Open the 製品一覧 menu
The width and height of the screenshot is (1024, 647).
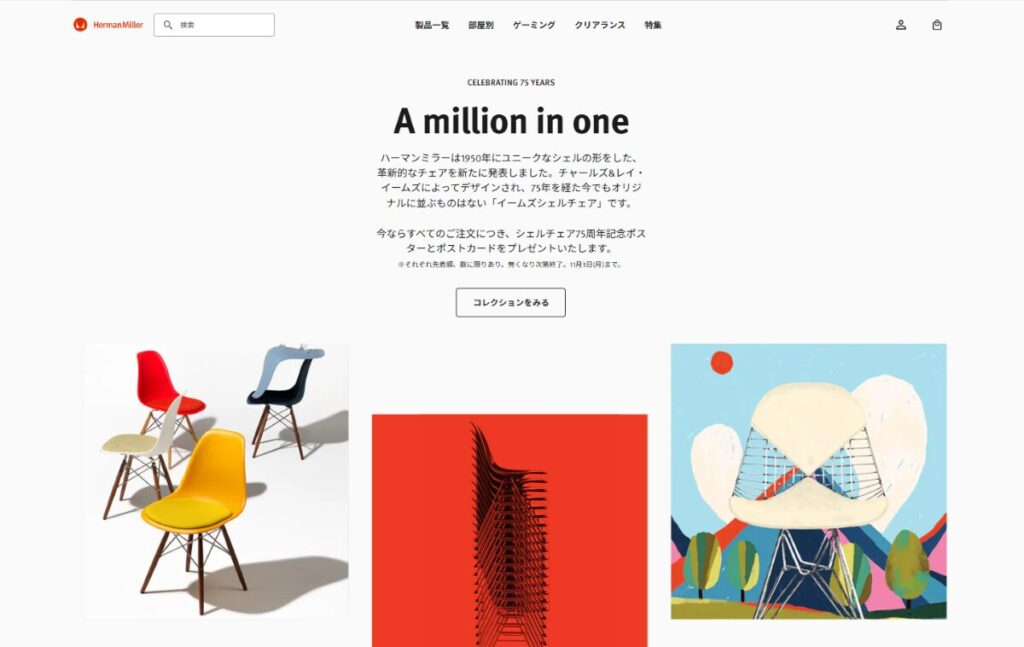coord(432,25)
